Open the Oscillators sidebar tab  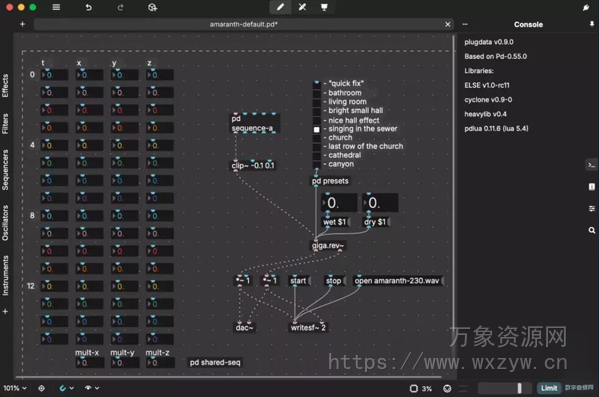(x=5, y=223)
